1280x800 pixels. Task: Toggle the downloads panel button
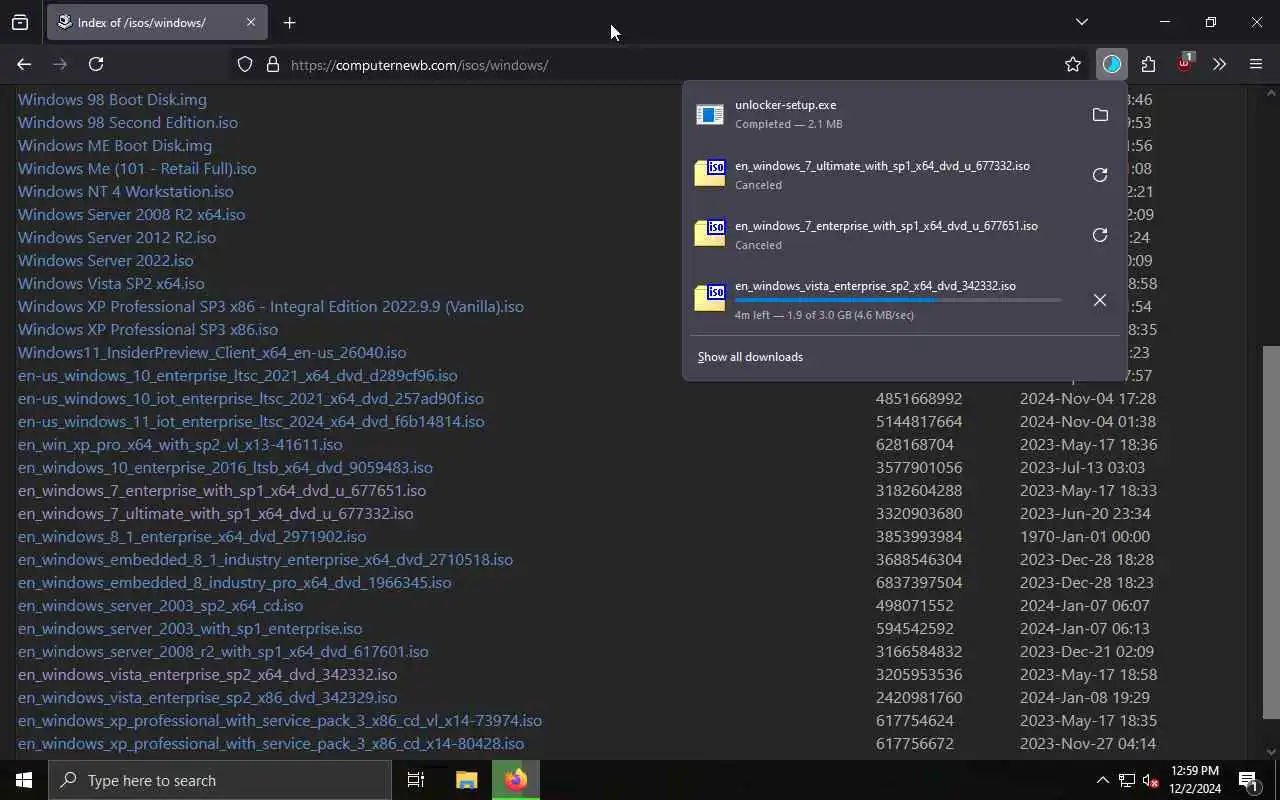pos(1112,64)
